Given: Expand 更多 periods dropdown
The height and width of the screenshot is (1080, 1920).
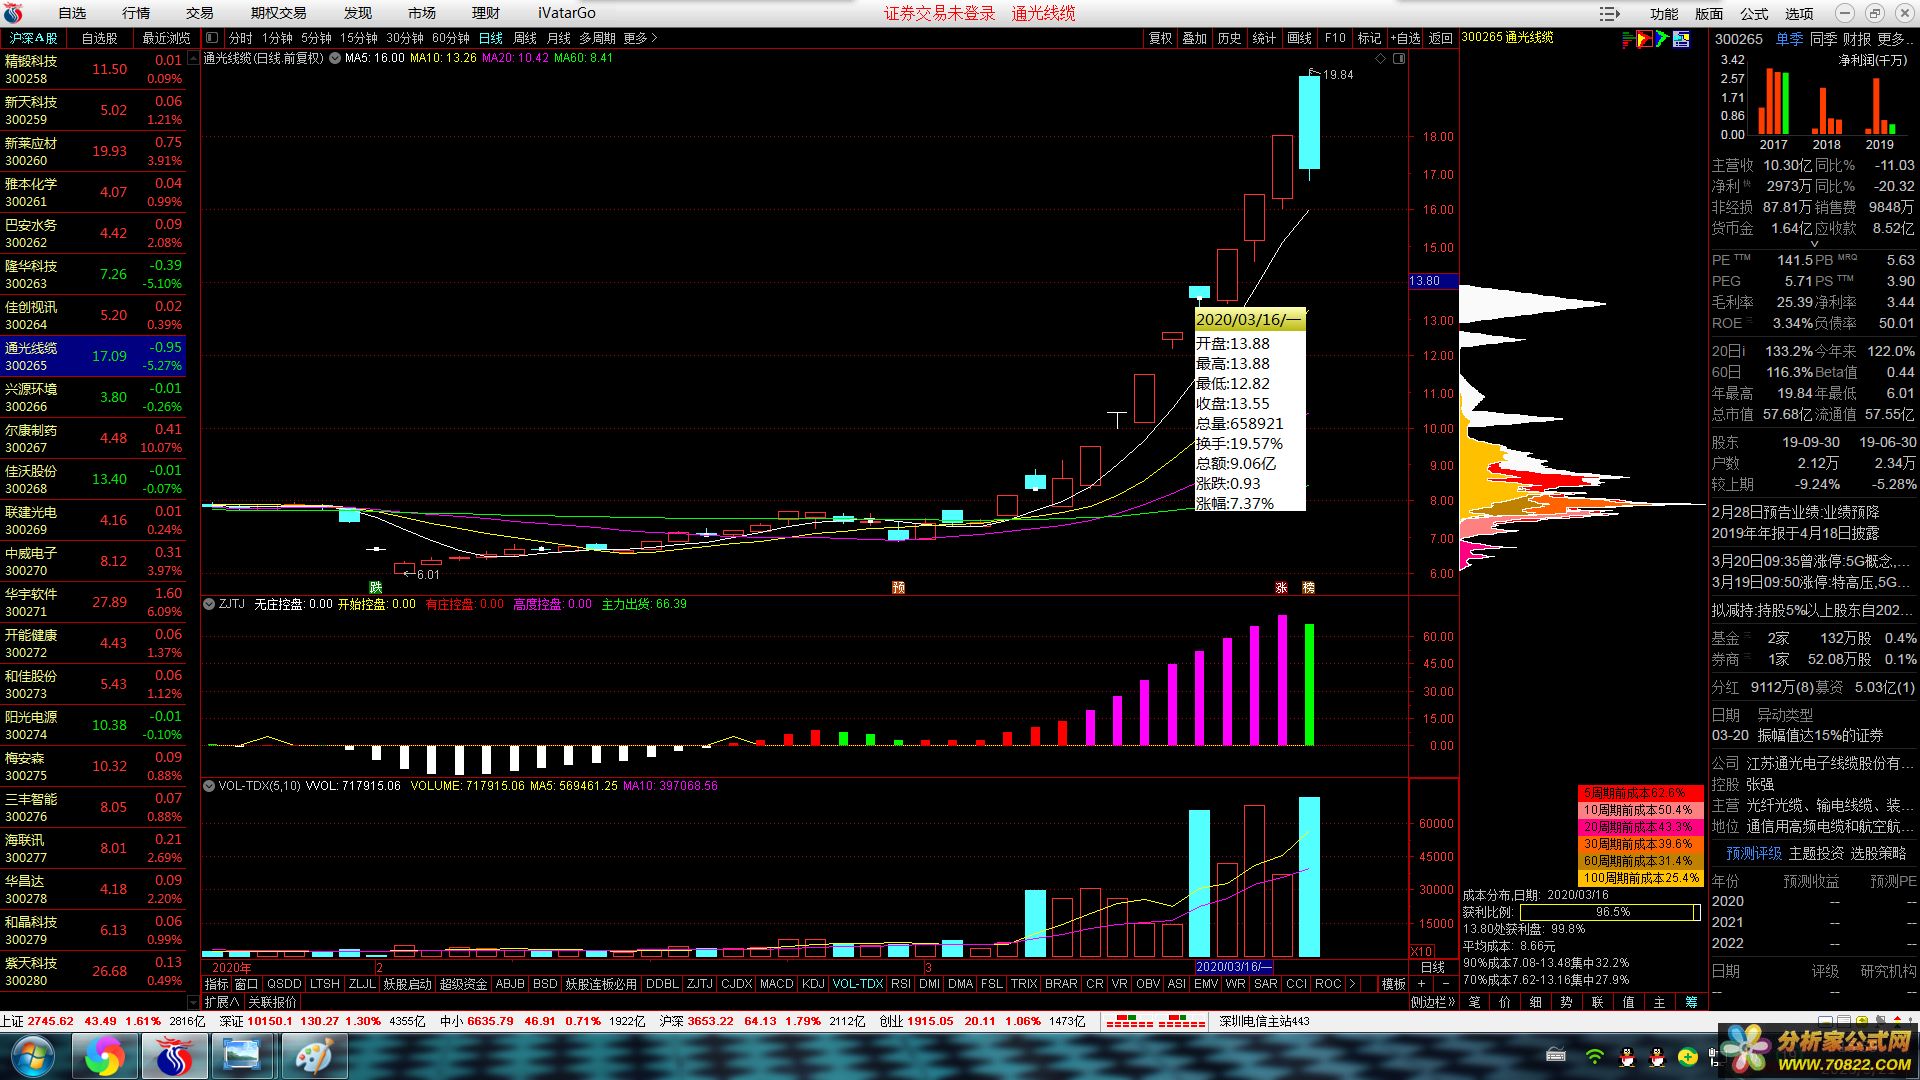Looking at the screenshot, I should coord(640,38).
